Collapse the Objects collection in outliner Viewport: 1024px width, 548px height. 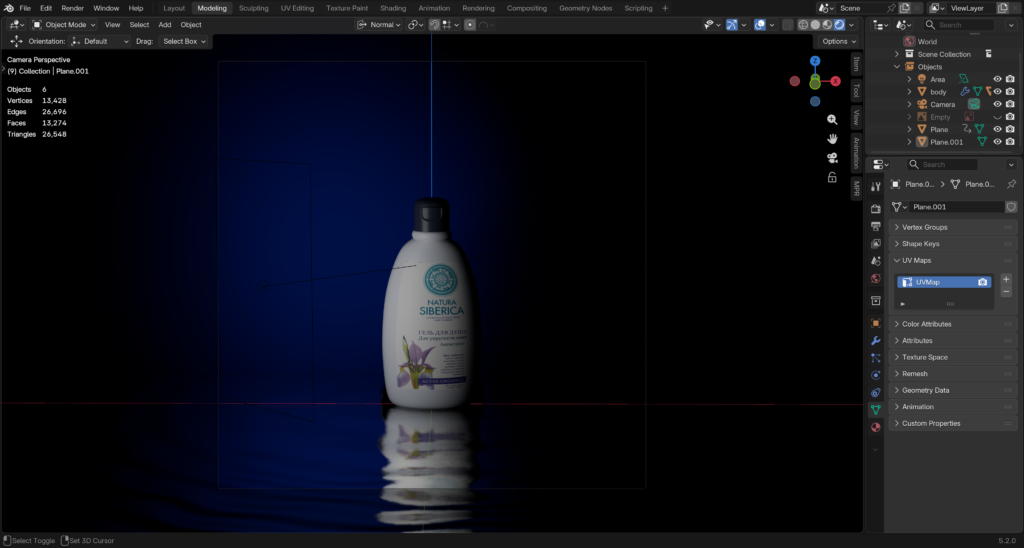[897, 67]
